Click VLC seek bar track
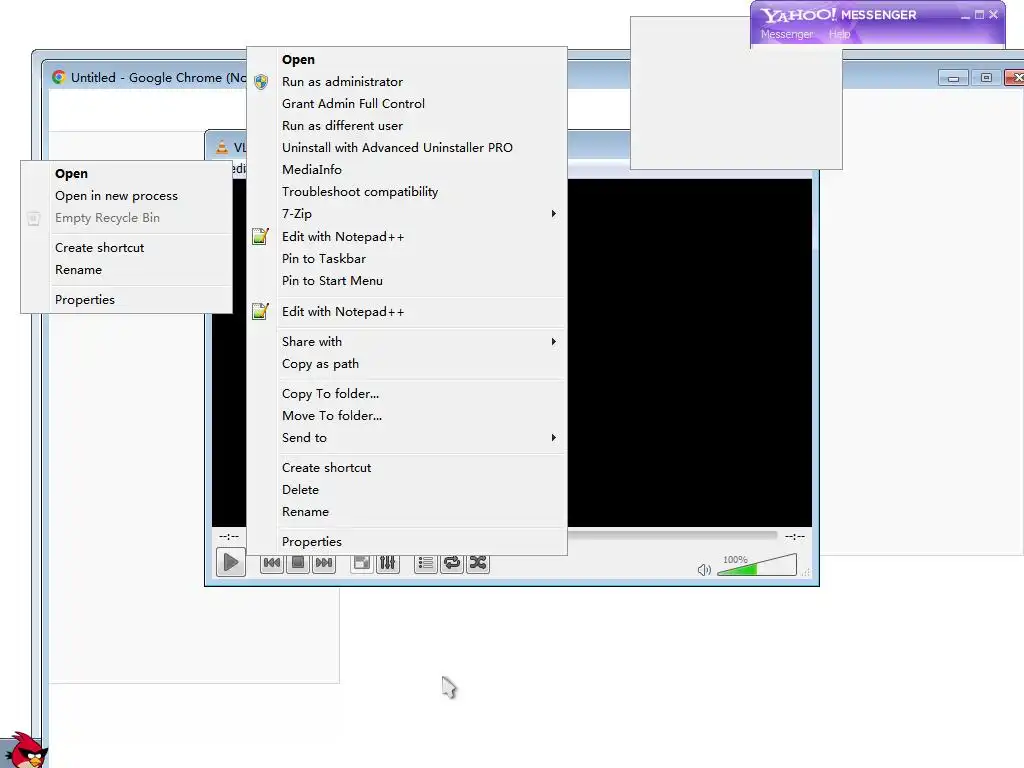The width and height of the screenshot is (1024, 768). 673,536
